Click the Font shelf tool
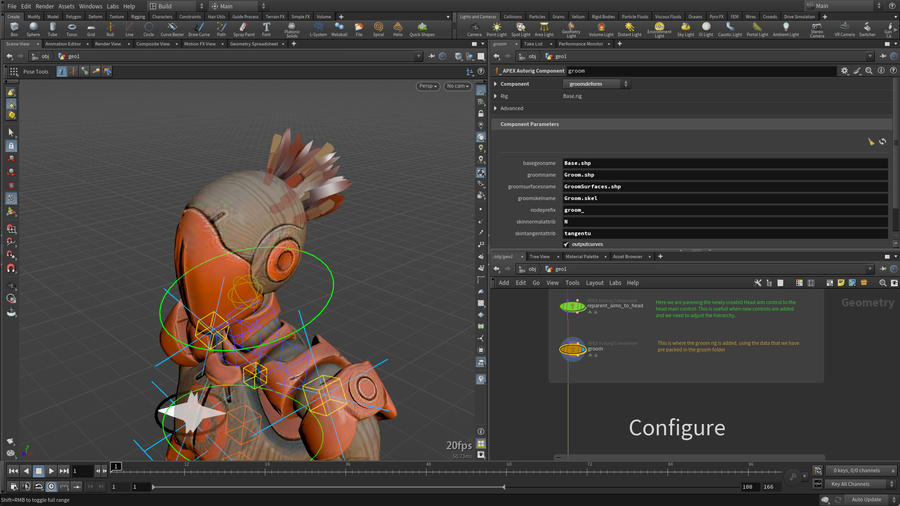 point(266,29)
